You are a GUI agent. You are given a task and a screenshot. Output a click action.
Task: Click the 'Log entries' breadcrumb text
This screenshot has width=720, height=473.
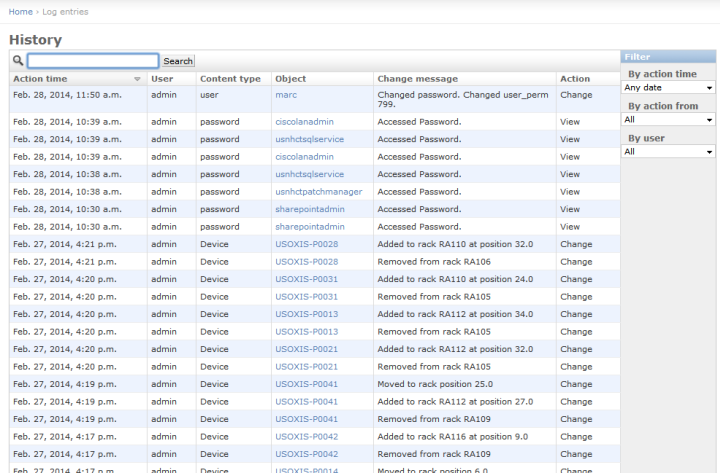coord(65,12)
